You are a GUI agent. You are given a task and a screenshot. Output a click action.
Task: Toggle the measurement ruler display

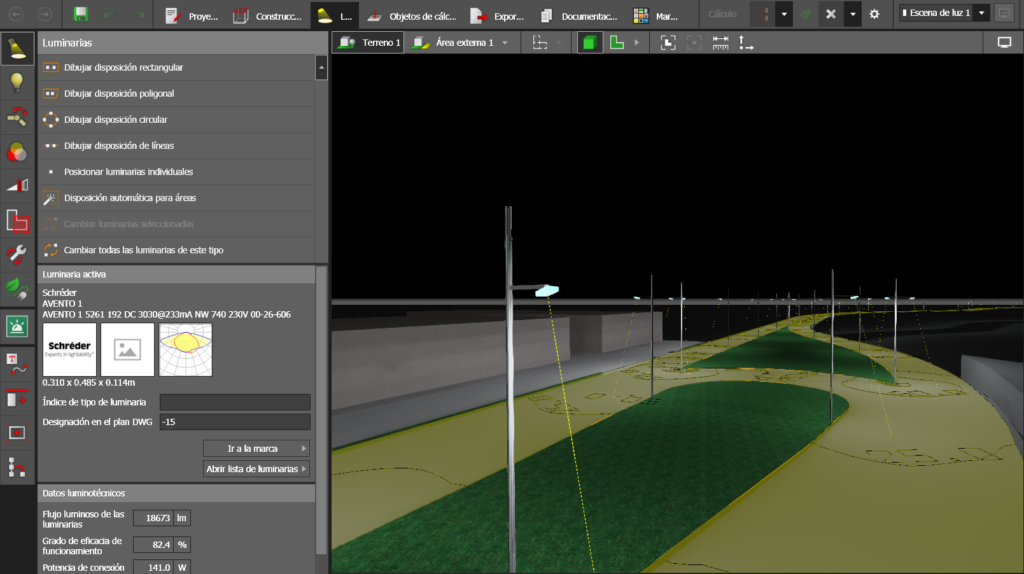pyautogui.click(x=720, y=43)
